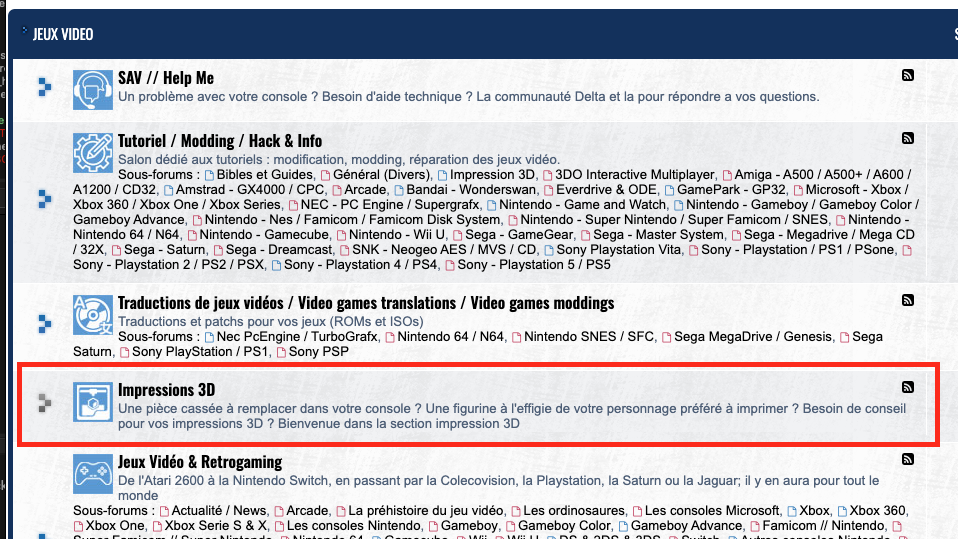Open Sega - Master System sub-forum
Image resolution: width=958 pixels, height=539 pixels.
[658, 235]
